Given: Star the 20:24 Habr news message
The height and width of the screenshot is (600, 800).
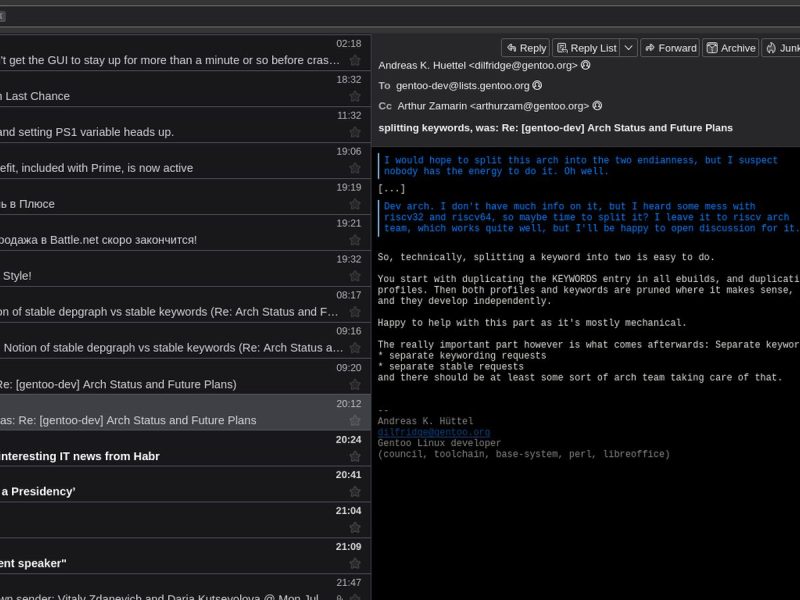Looking at the screenshot, I should 355,457.
